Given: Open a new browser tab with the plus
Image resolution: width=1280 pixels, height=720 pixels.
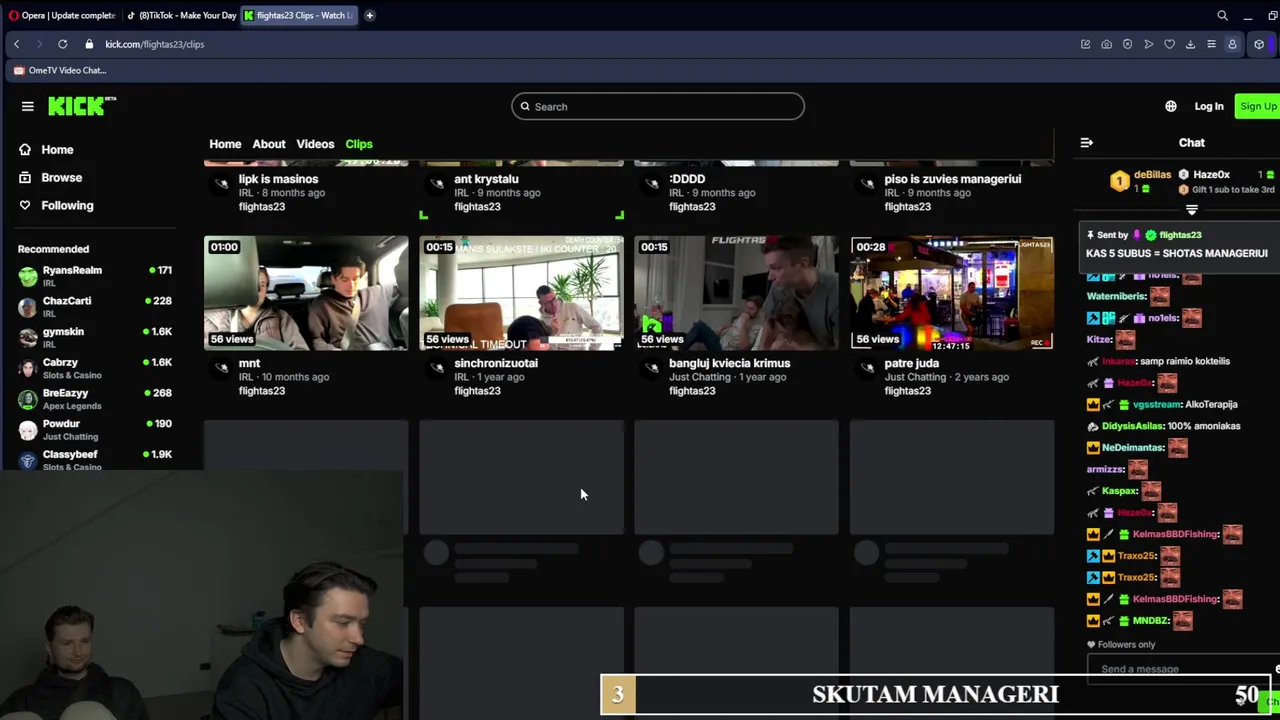Looking at the screenshot, I should (369, 15).
